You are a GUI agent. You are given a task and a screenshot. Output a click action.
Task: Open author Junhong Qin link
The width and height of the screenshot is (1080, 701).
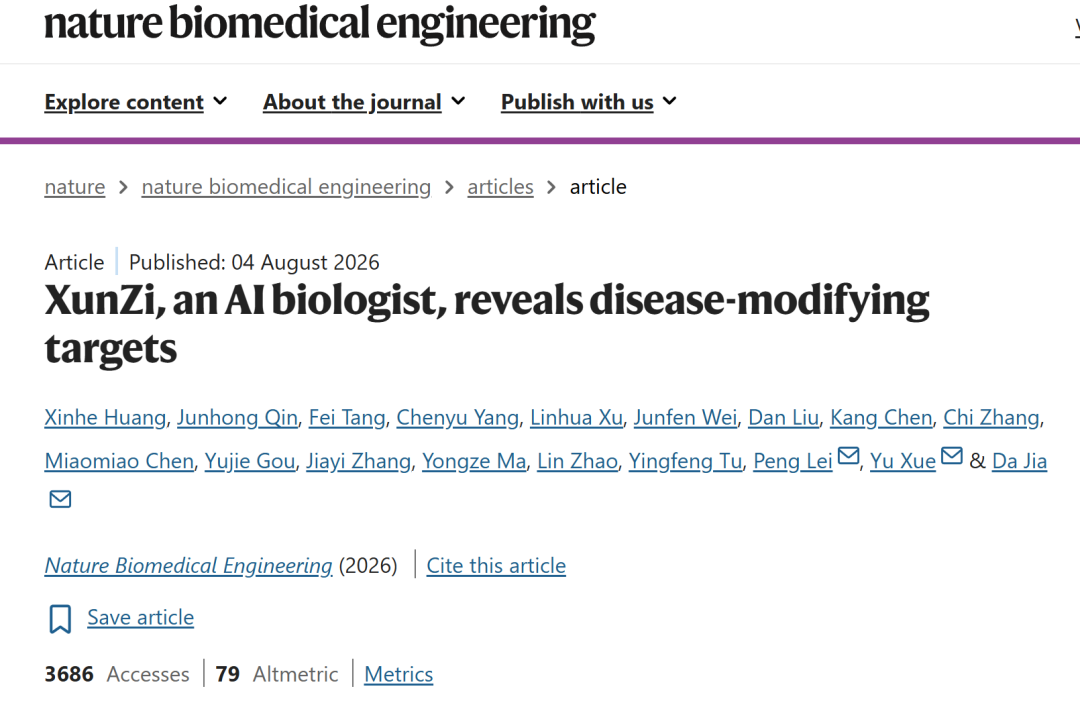[x=238, y=417]
